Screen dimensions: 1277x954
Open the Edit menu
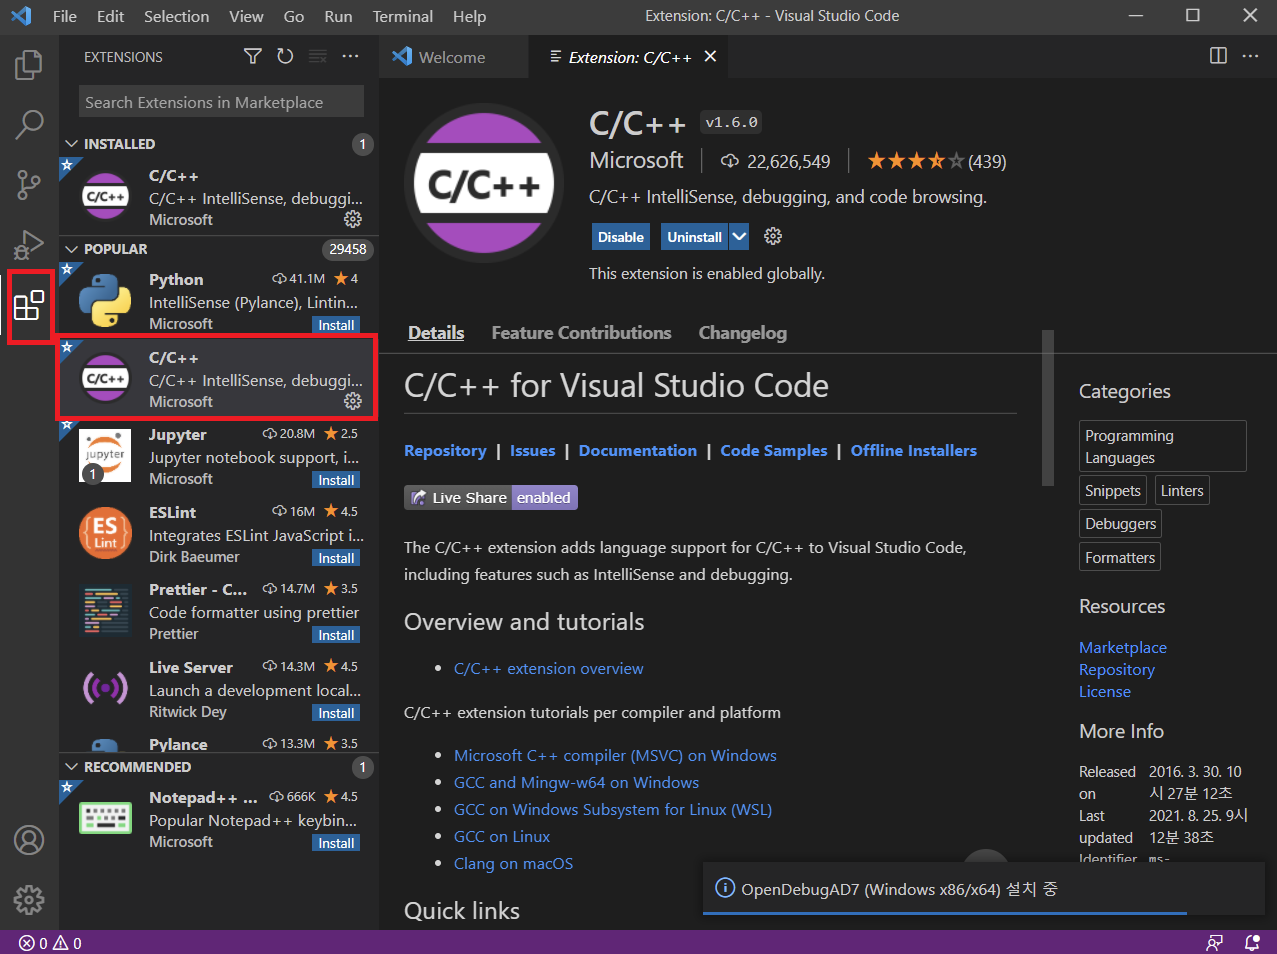tap(111, 16)
